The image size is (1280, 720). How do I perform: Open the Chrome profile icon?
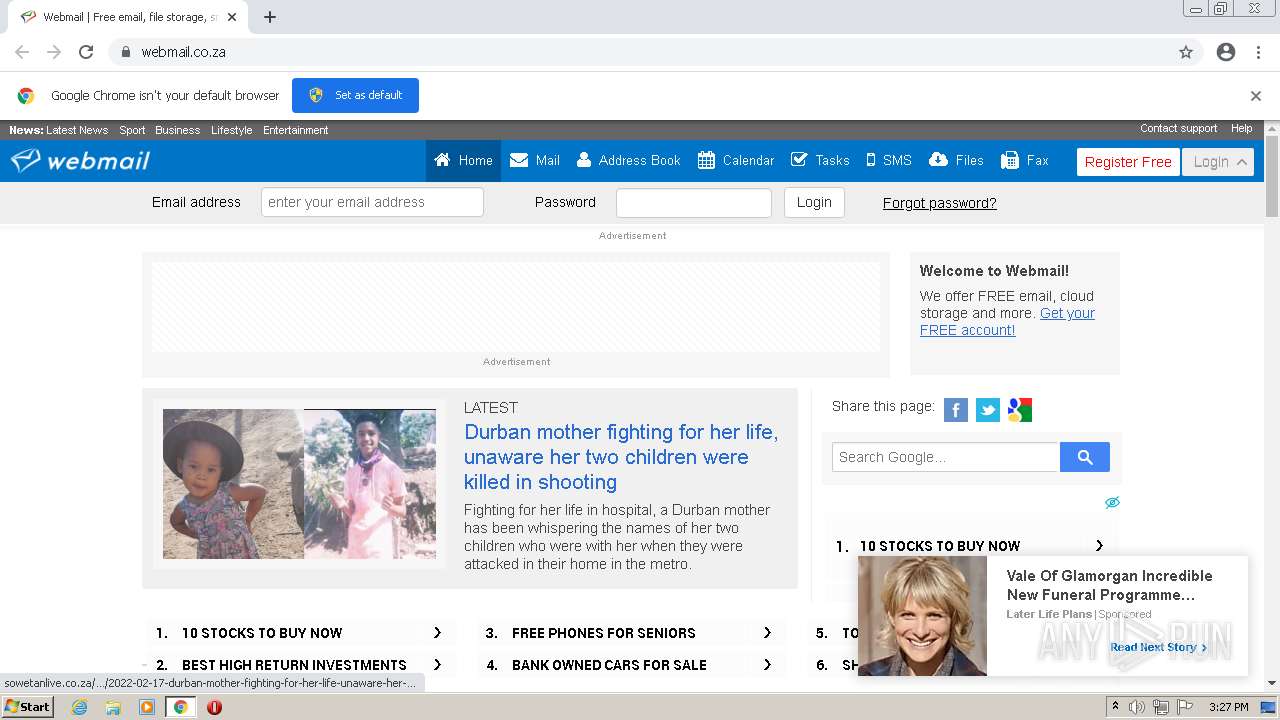(x=1226, y=52)
